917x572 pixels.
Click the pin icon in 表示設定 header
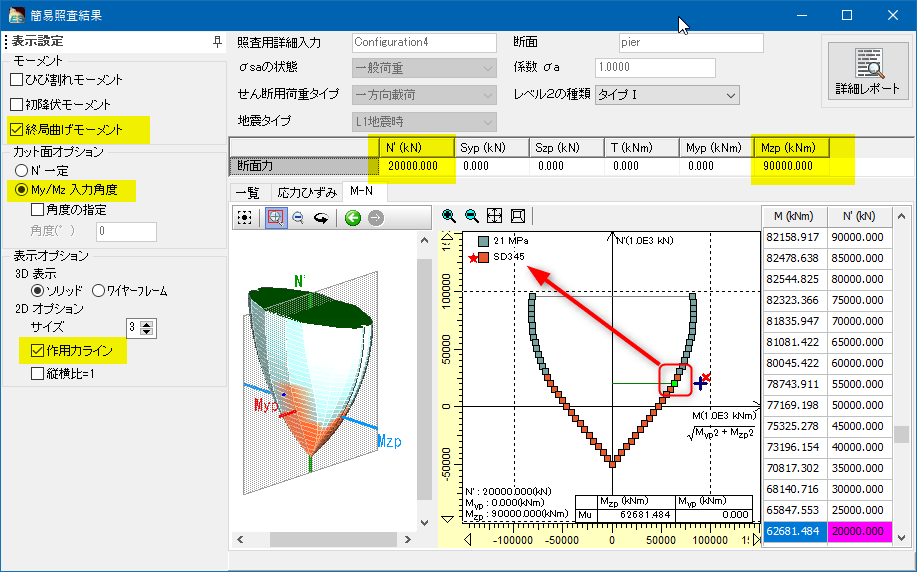coord(217,42)
